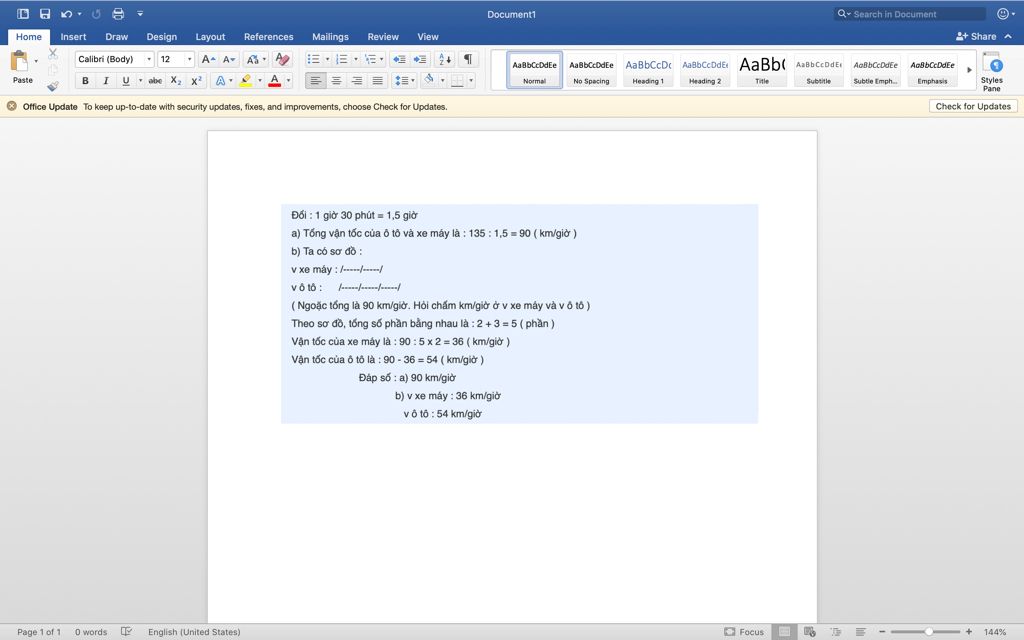Open the Paste options dropdown arrow

pos(36,61)
